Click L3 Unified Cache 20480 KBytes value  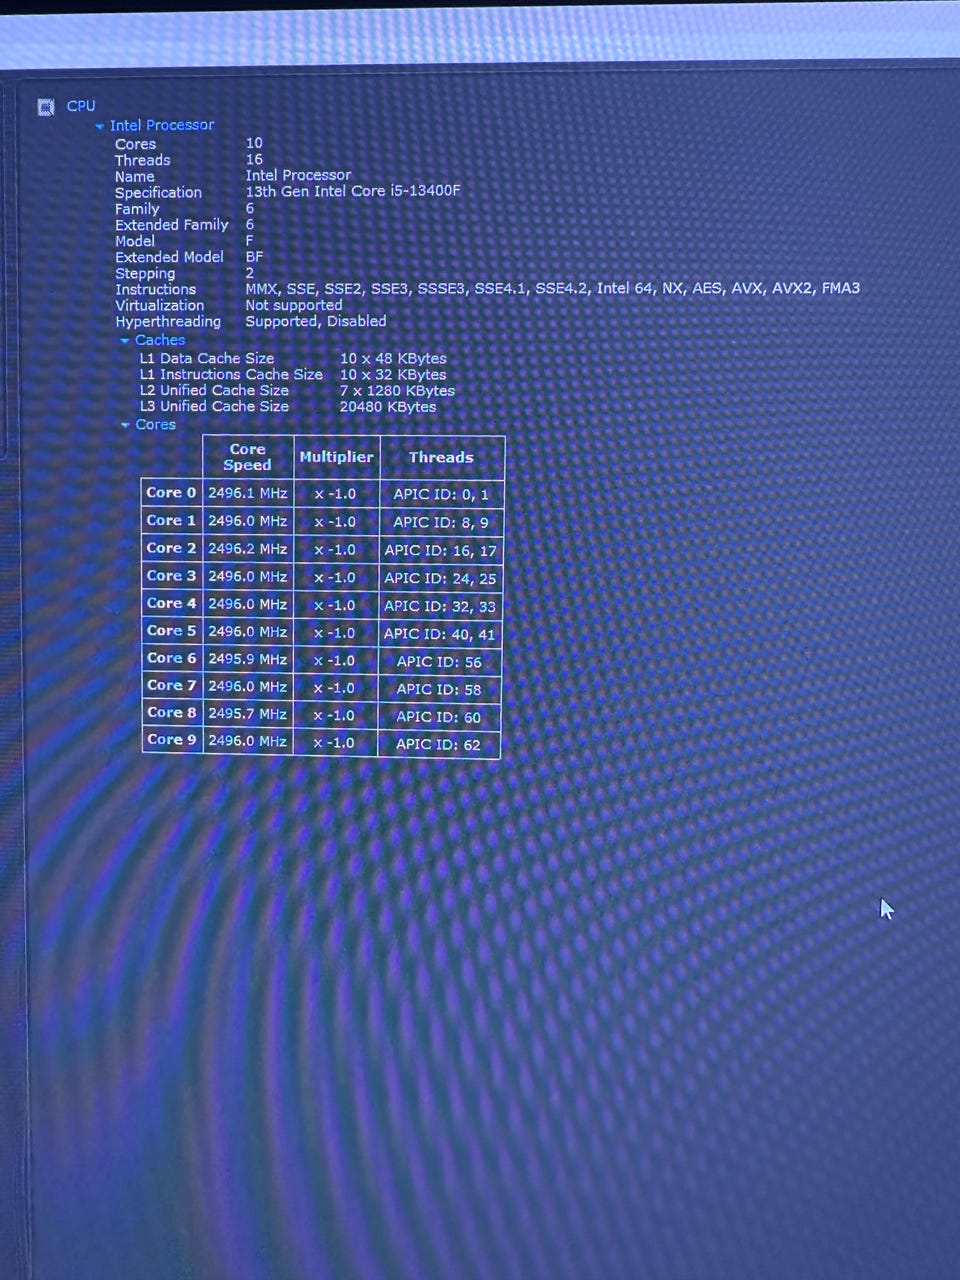tap(388, 407)
